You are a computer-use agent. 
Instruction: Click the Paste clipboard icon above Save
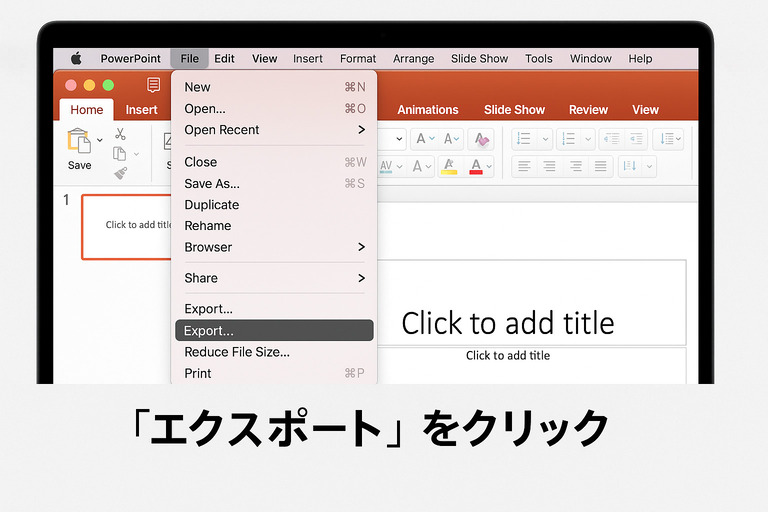click(79, 141)
